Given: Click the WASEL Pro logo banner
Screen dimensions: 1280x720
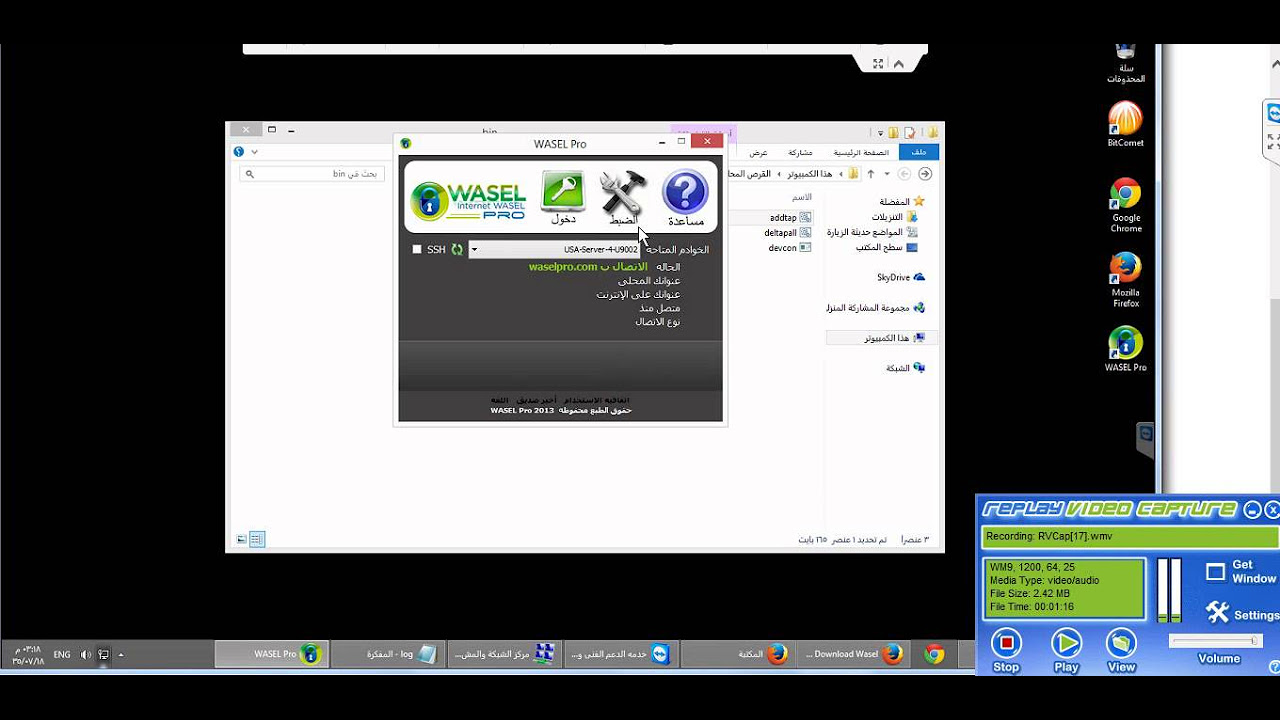Looking at the screenshot, I should [x=469, y=200].
